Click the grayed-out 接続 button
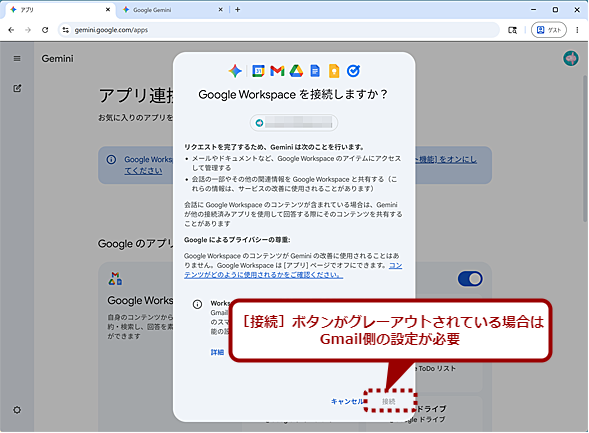 (x=389, y=401)
